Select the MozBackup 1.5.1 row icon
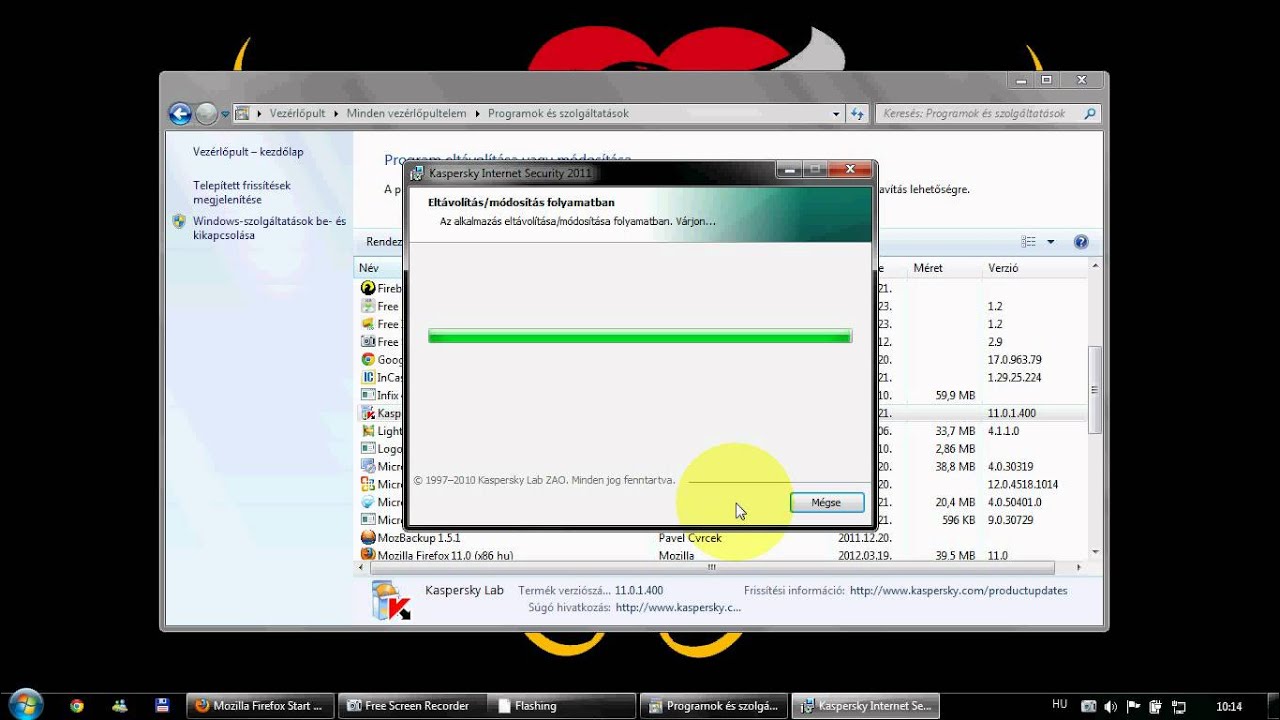The width and height of the screenshot is (1280, 720). [368, 538]
